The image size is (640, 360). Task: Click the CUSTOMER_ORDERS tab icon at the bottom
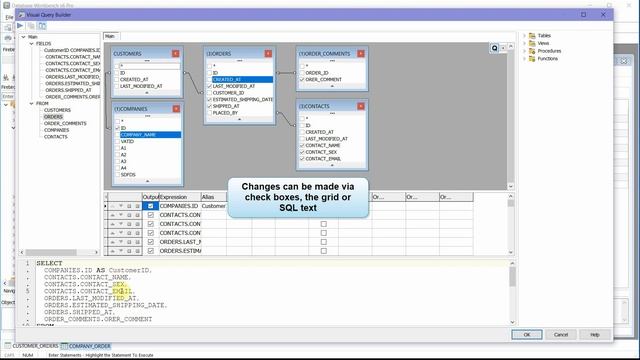point(7,346)
